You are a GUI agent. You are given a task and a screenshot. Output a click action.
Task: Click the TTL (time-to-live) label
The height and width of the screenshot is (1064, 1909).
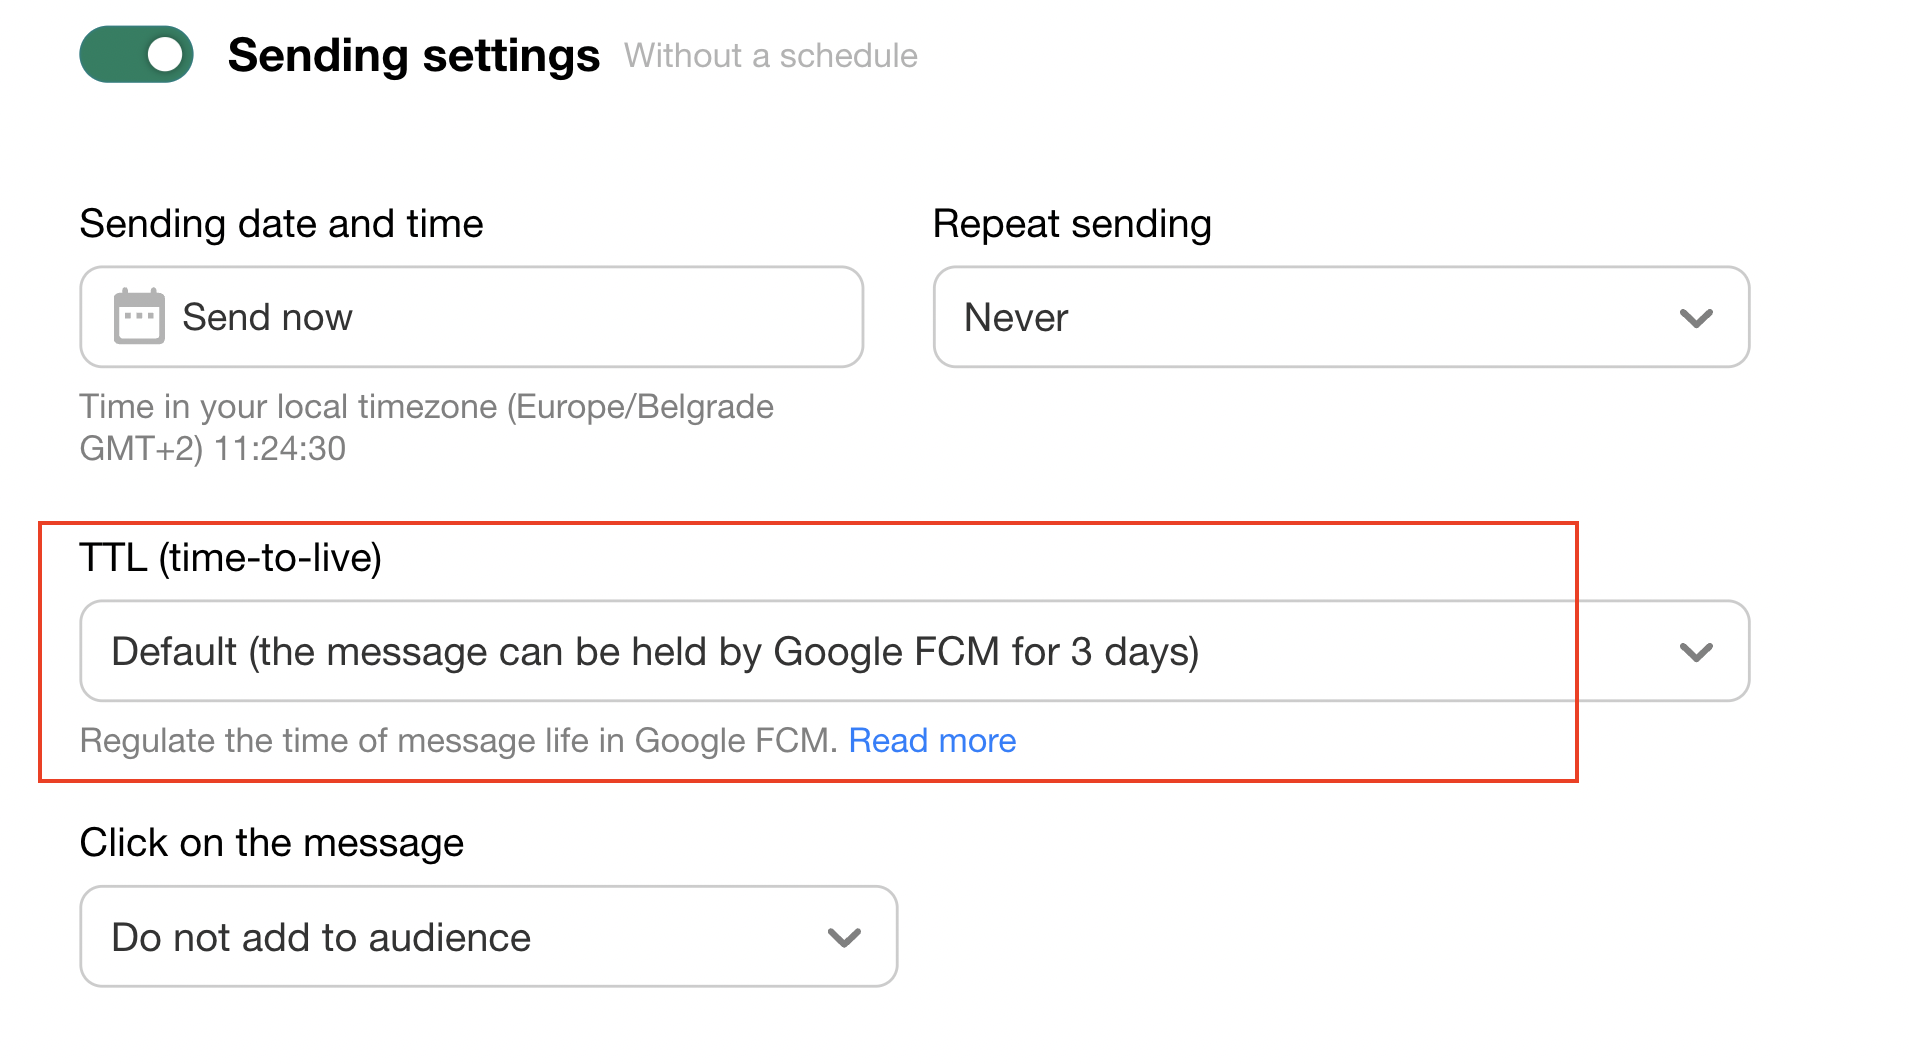[230, 558]
